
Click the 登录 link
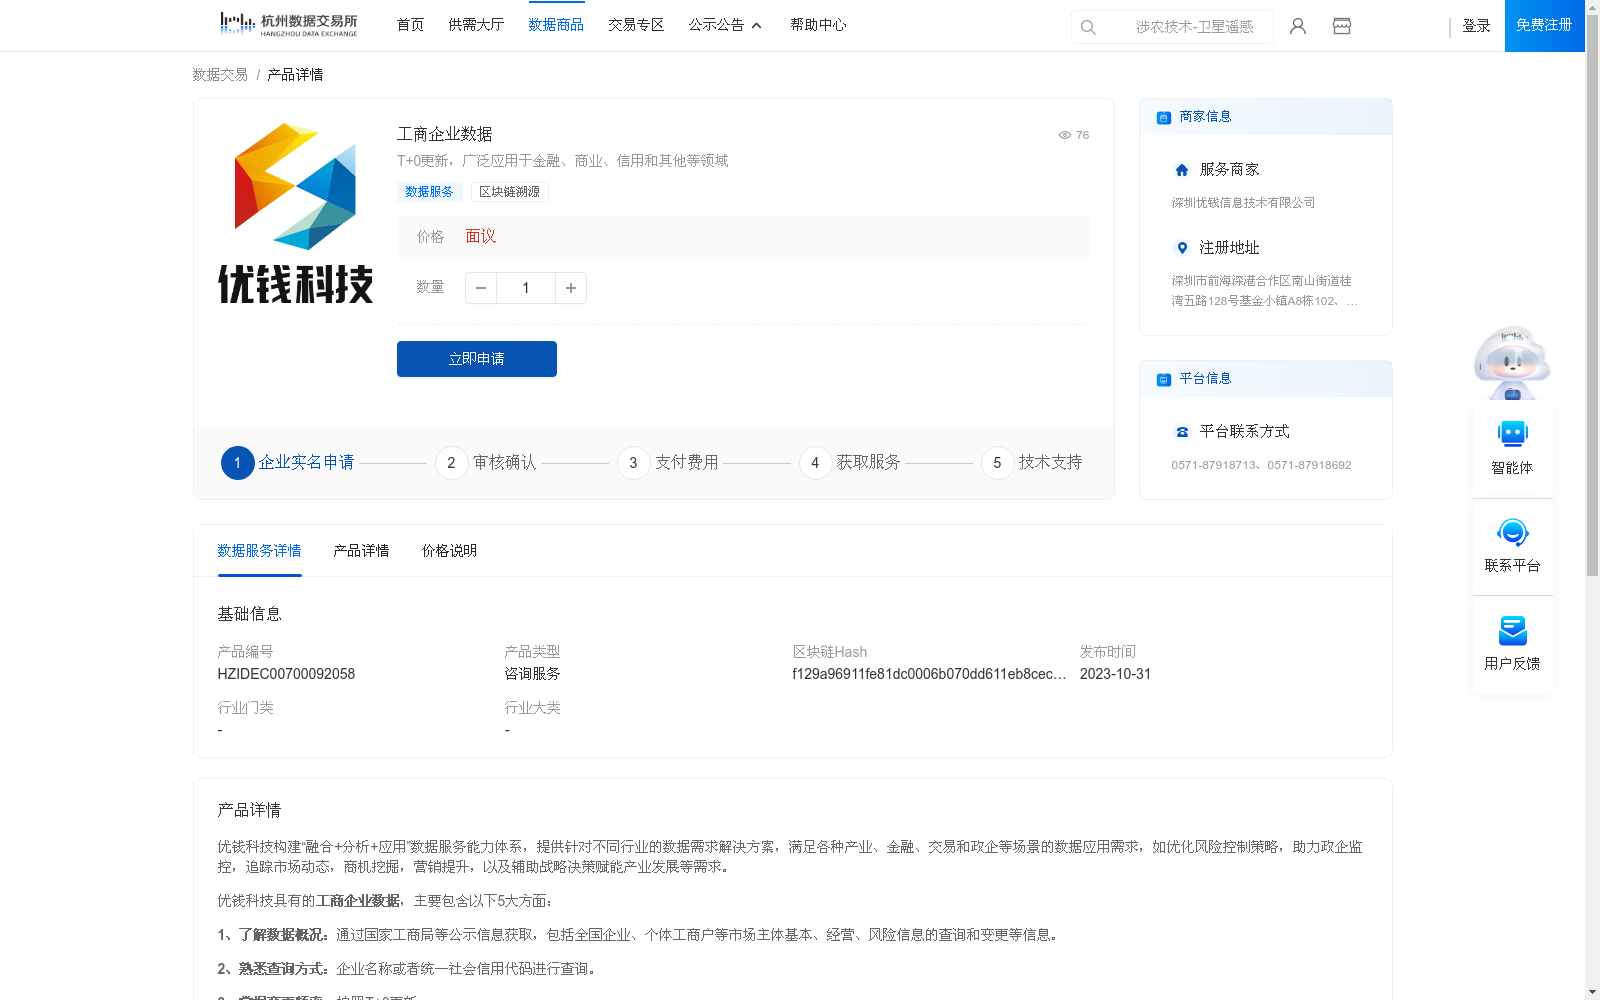1476,26
